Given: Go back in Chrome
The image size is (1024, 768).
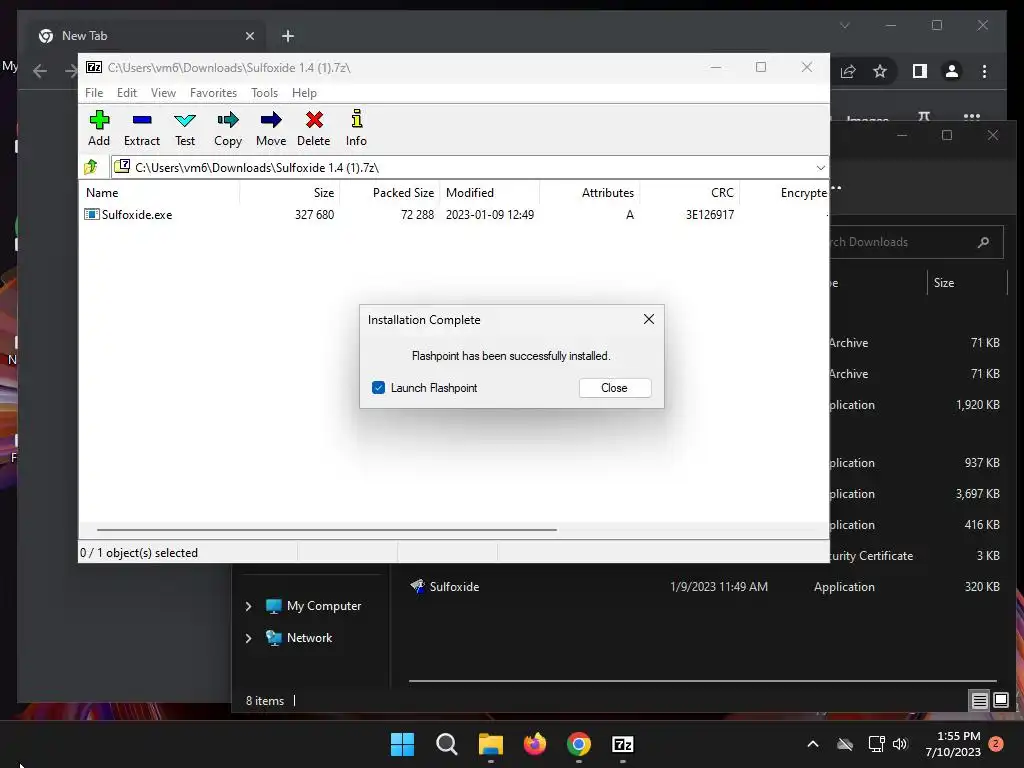Looking at the screenshot, I should 40,71.
